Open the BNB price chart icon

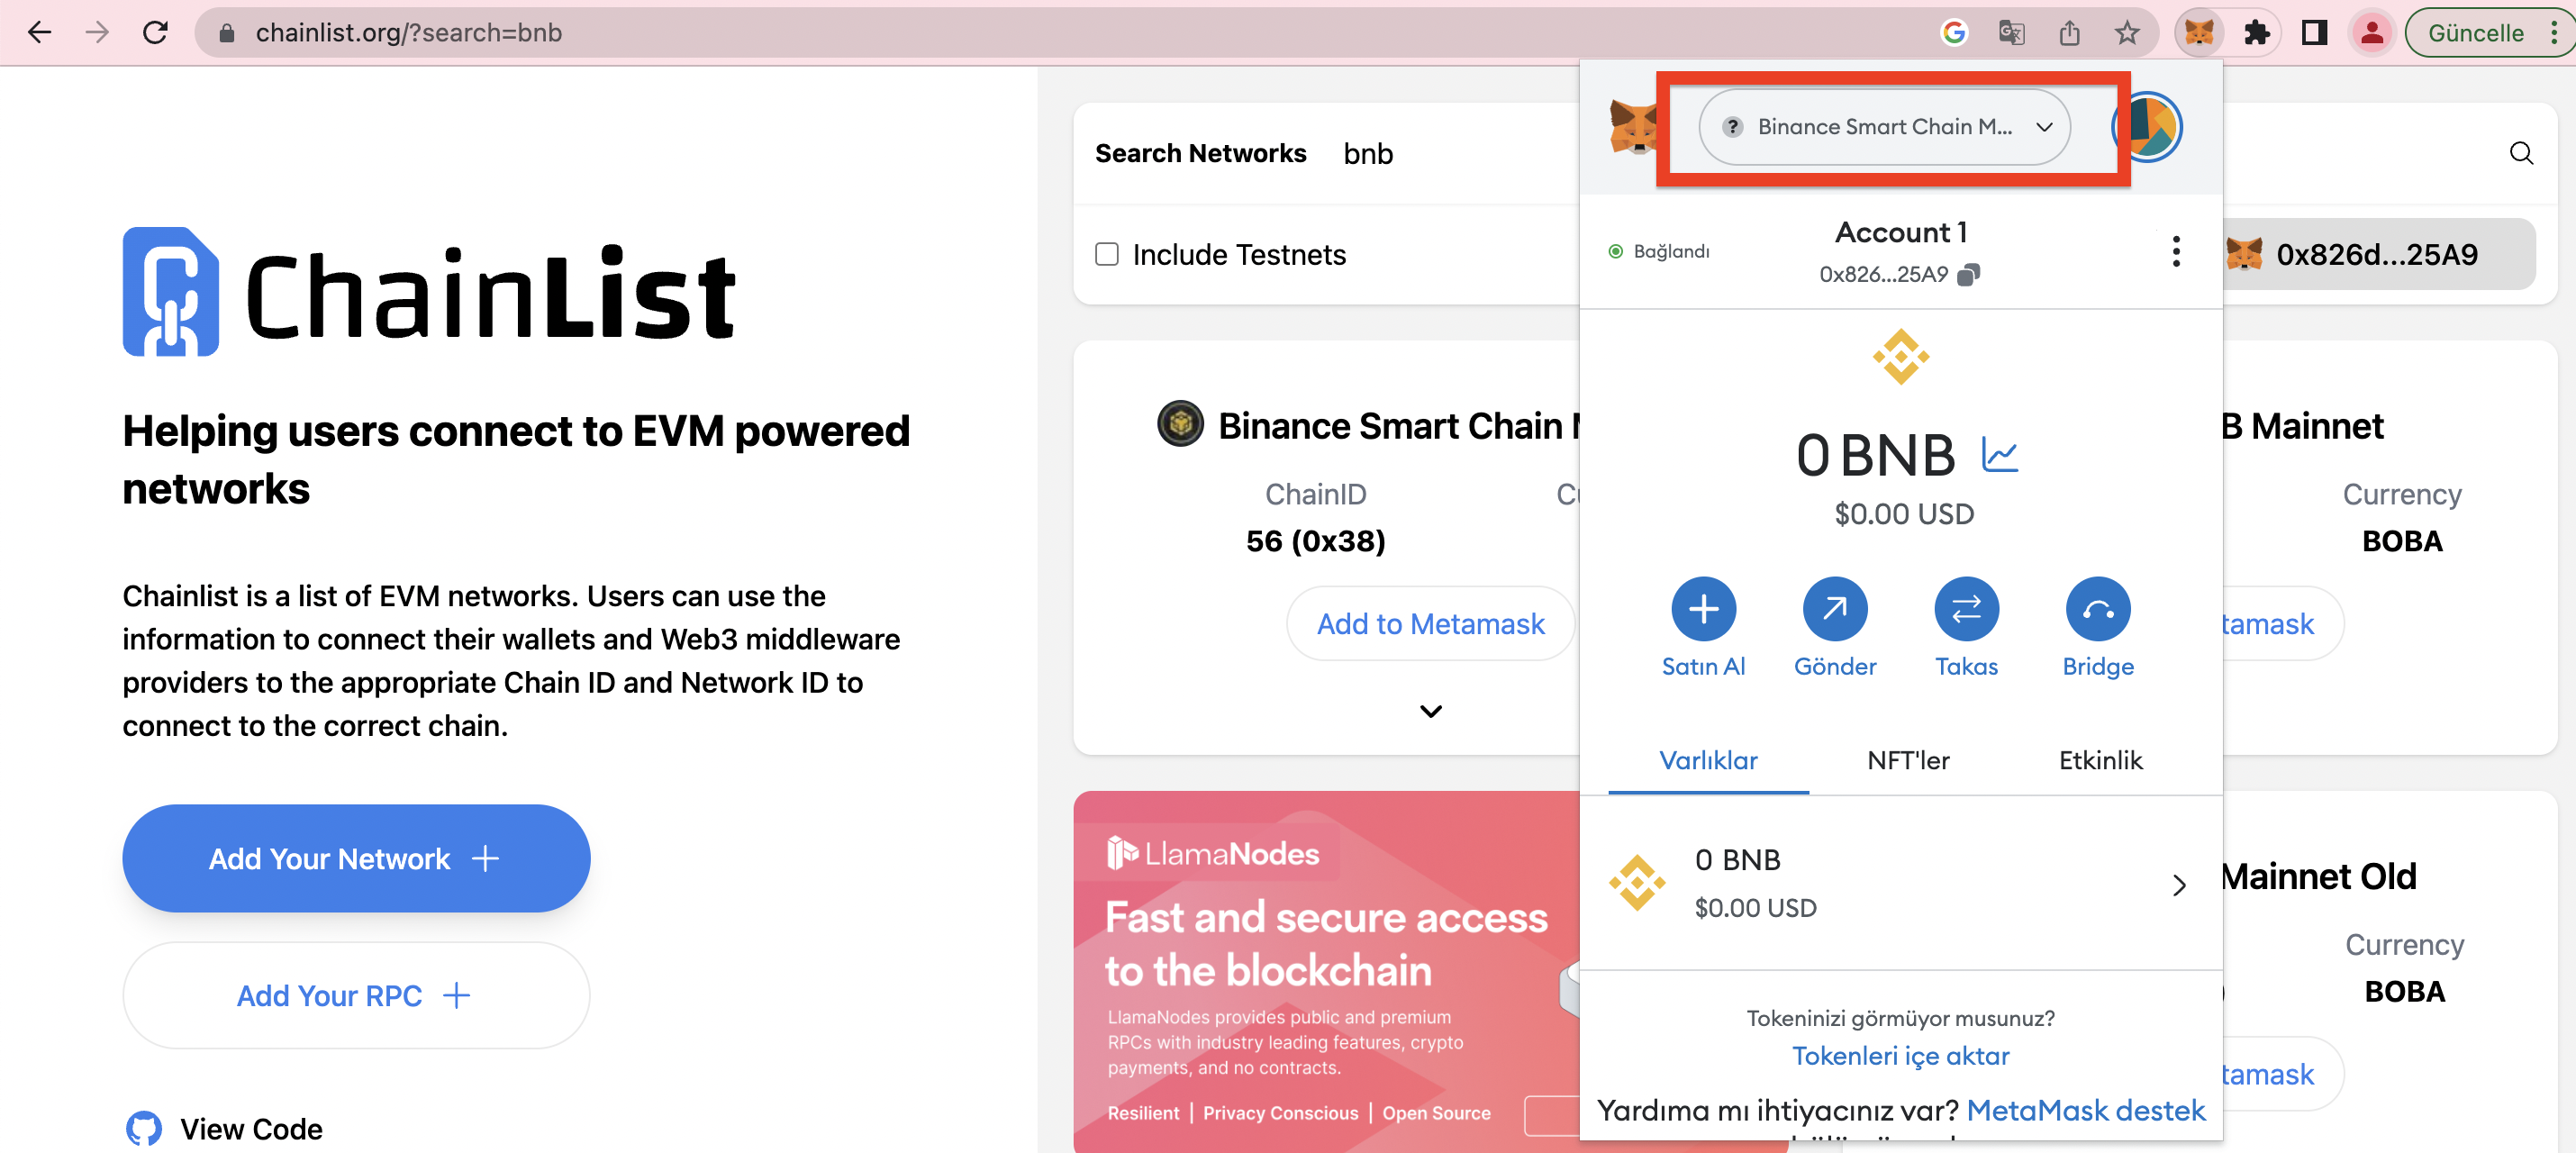point(2000,455)
